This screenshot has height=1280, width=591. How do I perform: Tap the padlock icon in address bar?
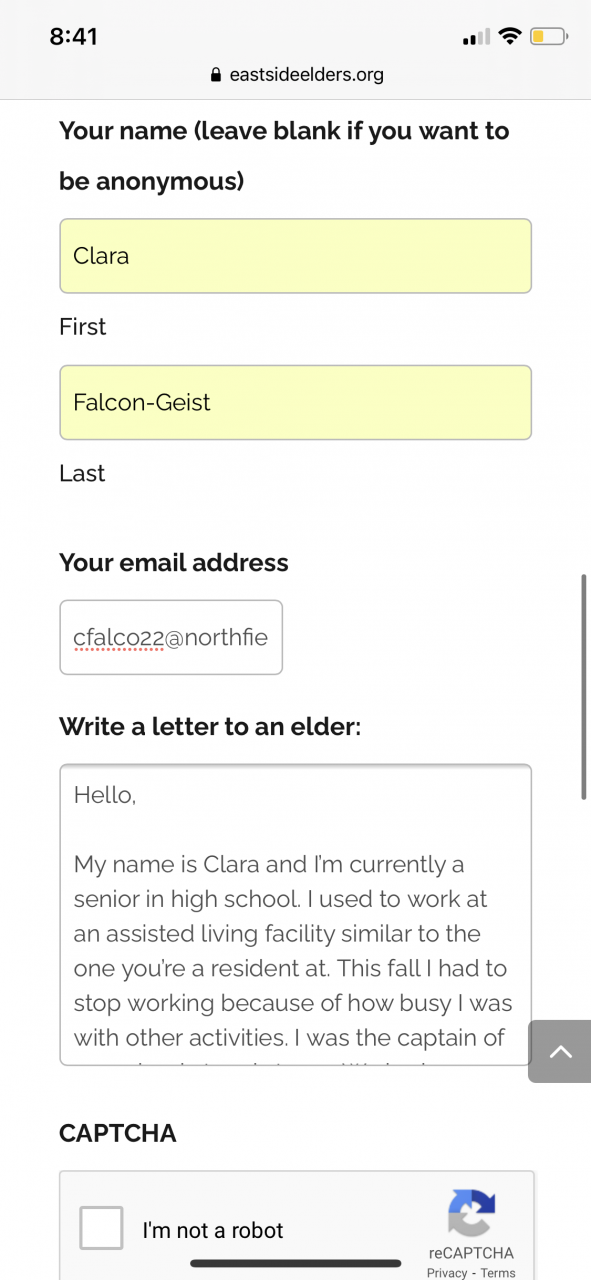click(215, 75)
